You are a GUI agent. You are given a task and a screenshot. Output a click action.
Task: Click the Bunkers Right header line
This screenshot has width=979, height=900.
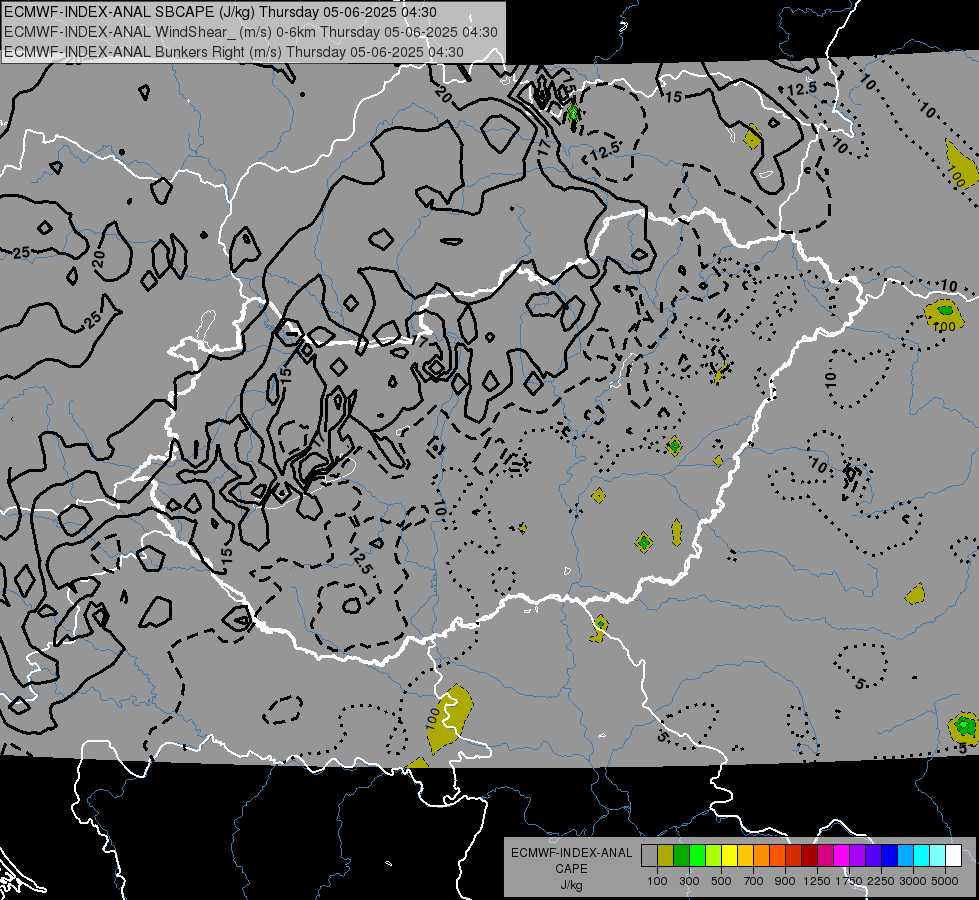[234, 52]
